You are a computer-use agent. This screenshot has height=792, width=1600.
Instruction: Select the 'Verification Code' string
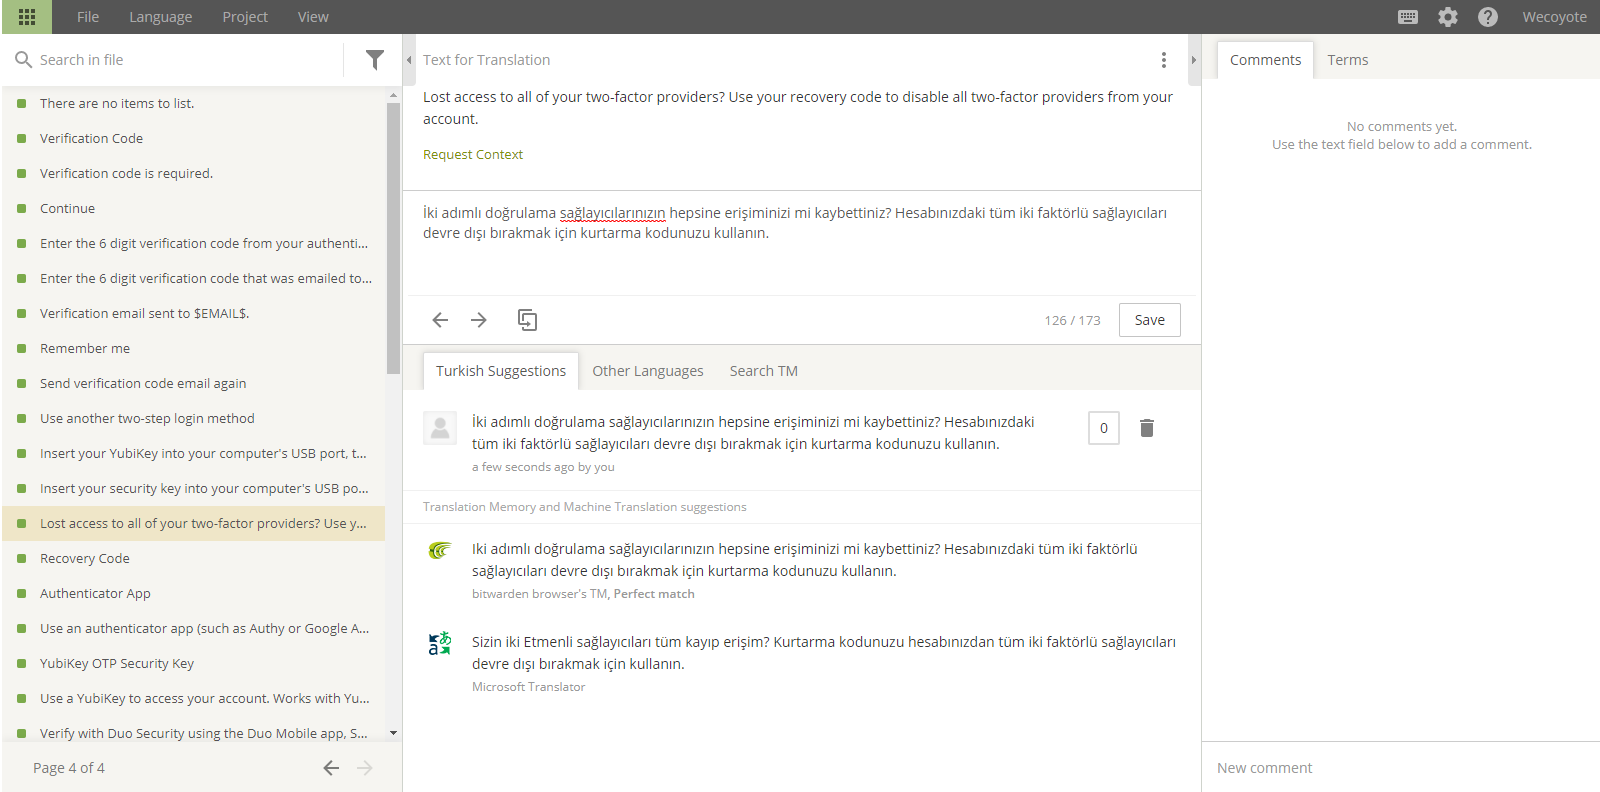[194, 138]
